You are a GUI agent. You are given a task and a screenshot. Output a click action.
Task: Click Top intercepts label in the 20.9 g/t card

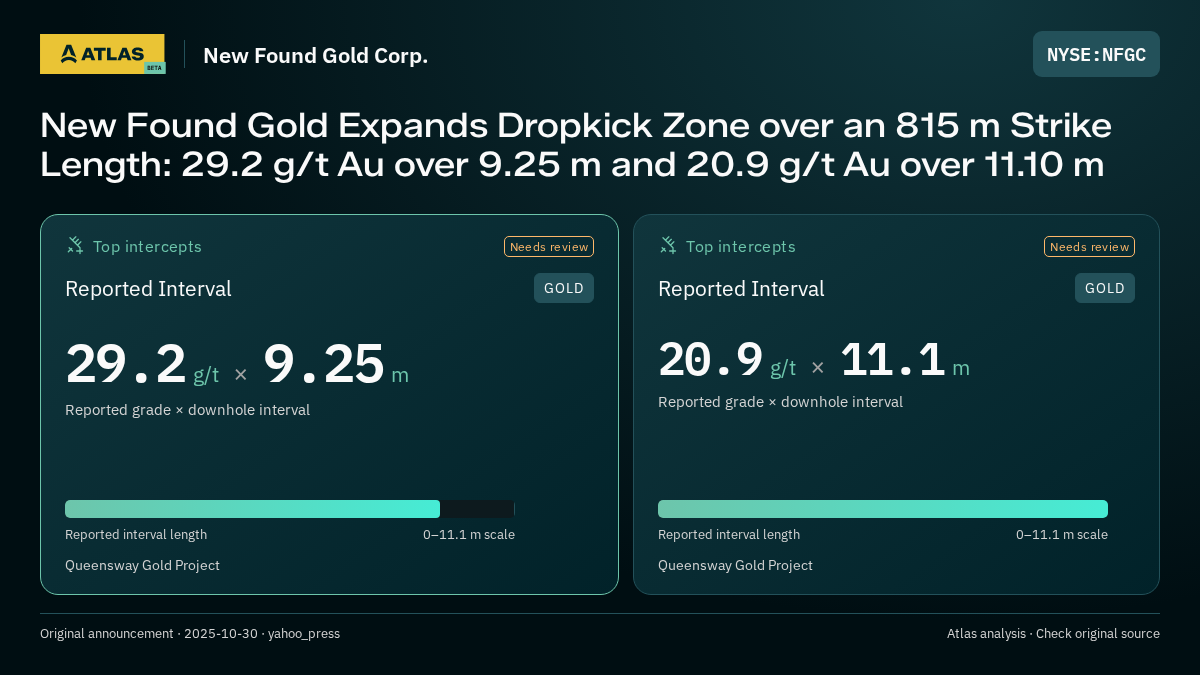(x=740, y=246)
